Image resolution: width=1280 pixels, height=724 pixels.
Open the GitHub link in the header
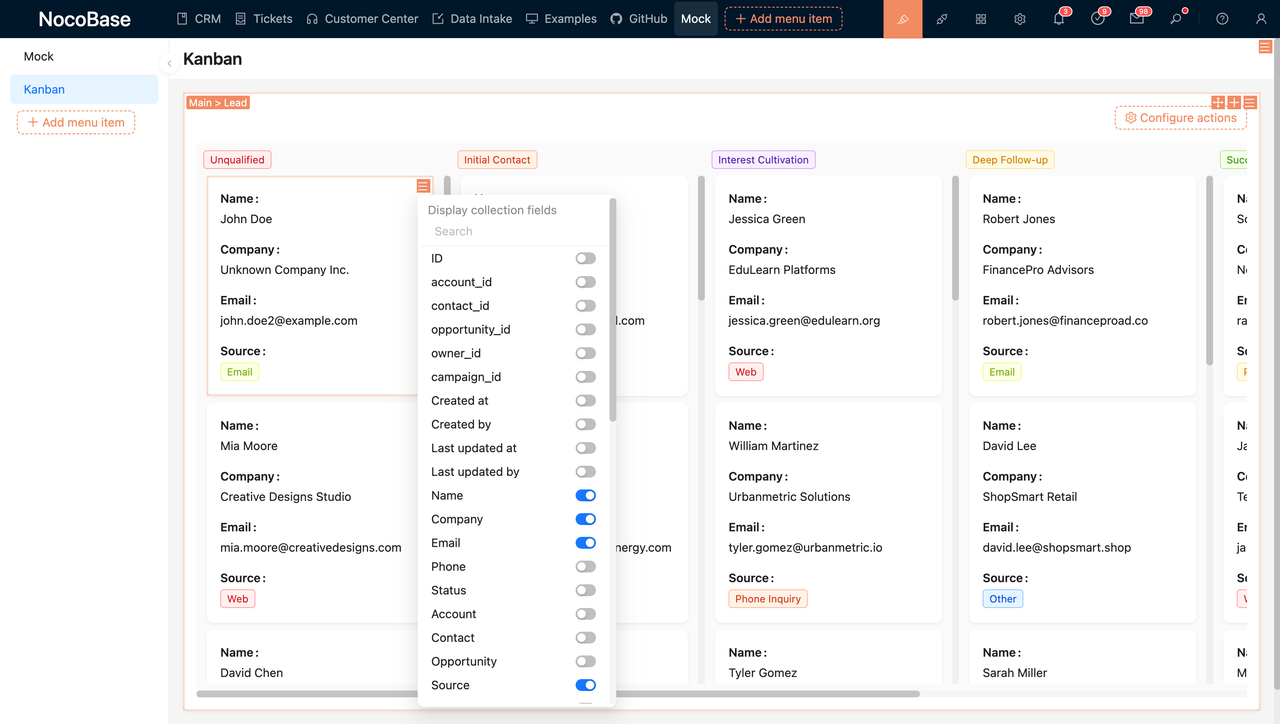click(638, 18)
